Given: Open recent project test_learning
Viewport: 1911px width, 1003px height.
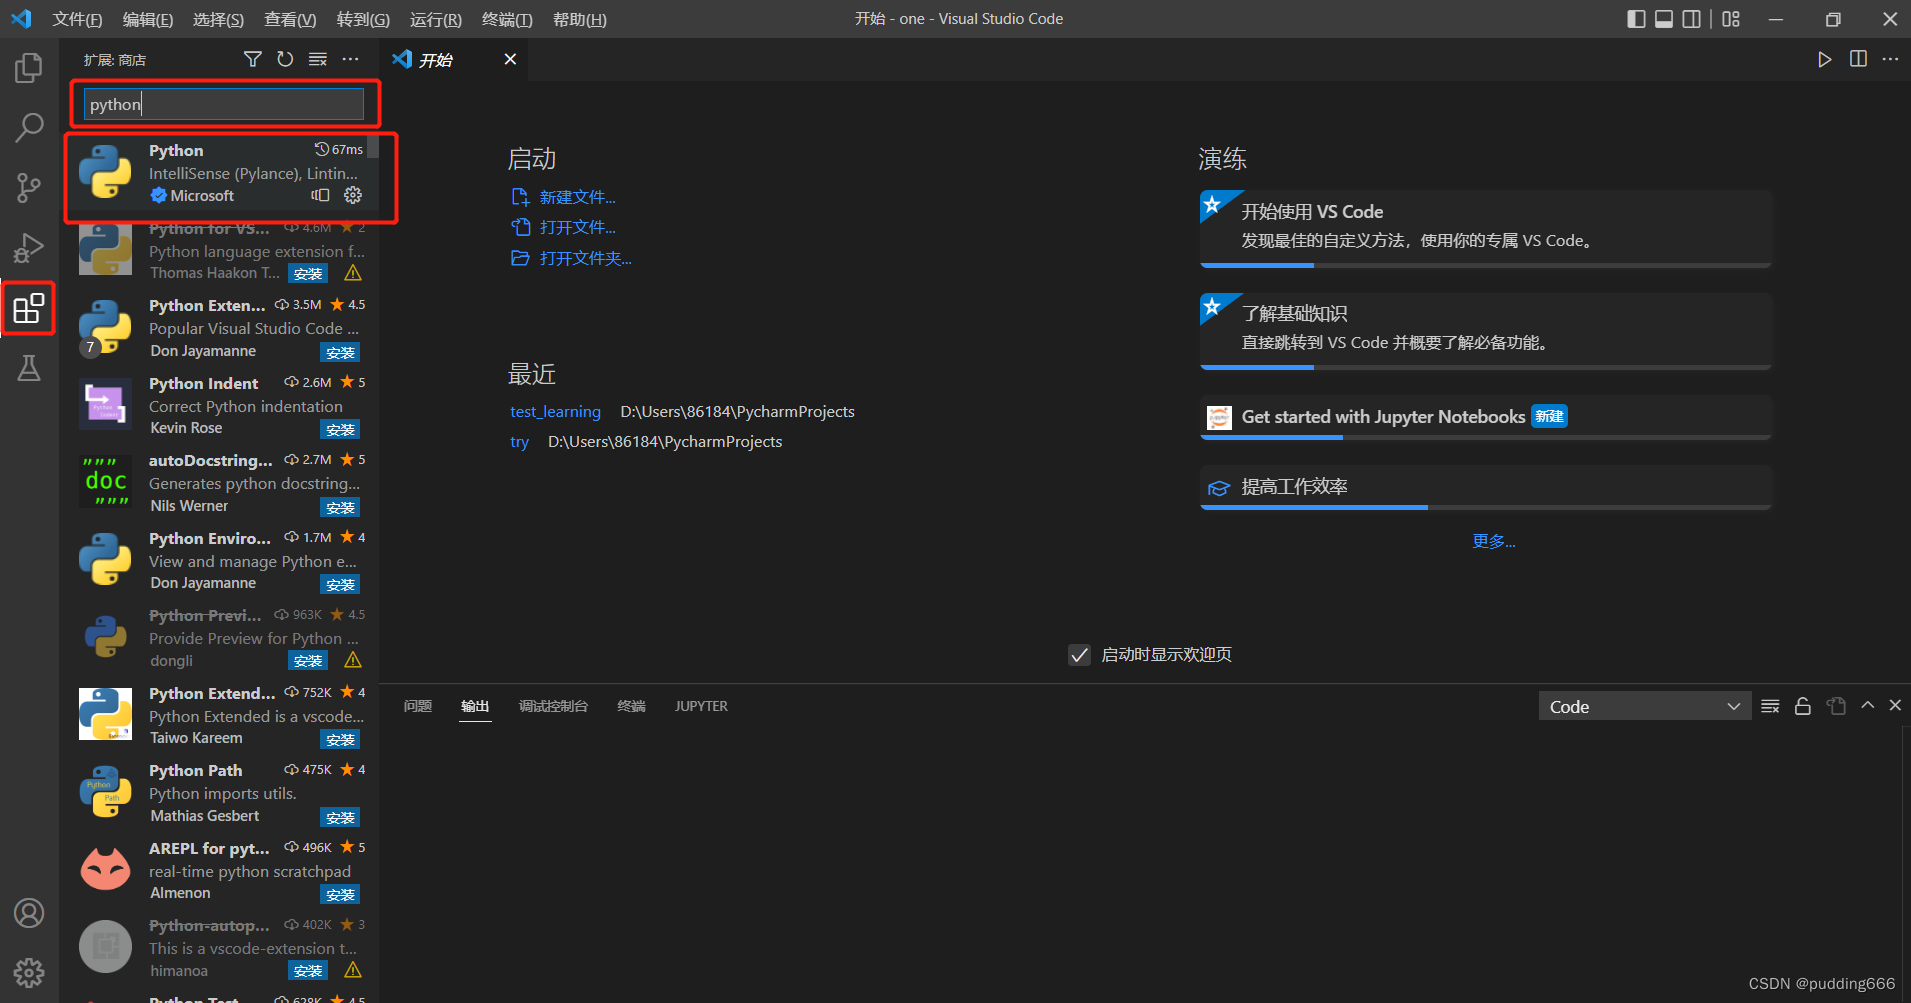Looking at the screenshot, I should coord(555,412).
